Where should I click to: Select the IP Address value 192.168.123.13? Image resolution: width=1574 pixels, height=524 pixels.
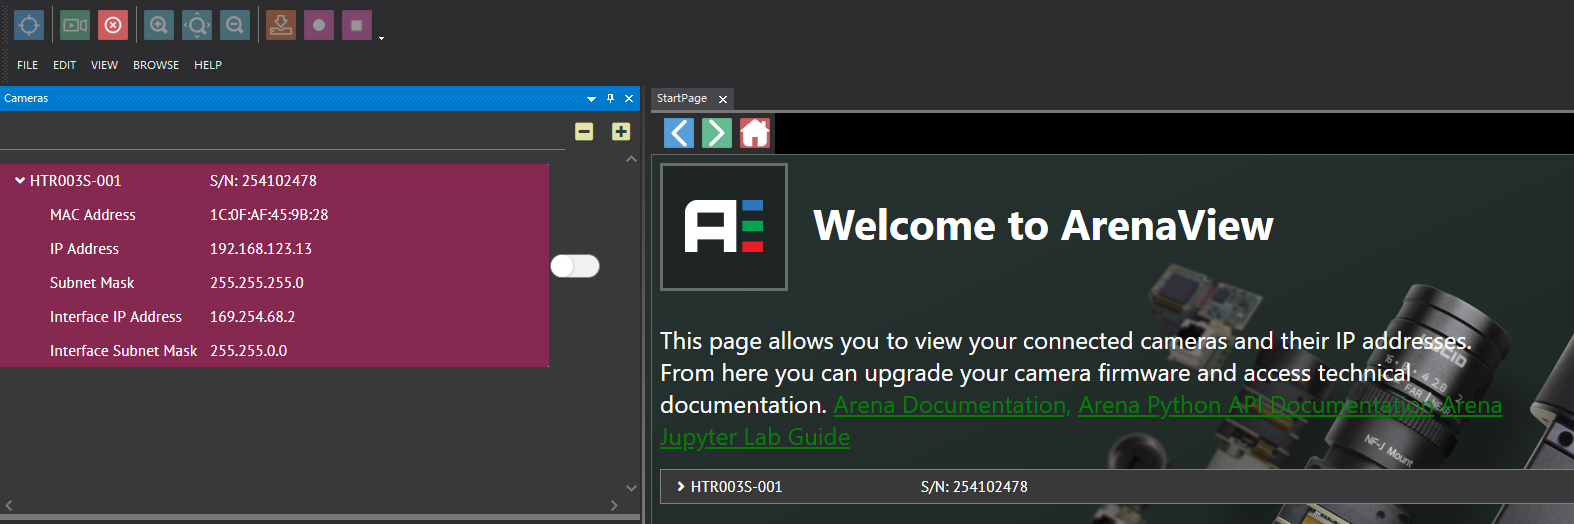click(x=261, y=249)
